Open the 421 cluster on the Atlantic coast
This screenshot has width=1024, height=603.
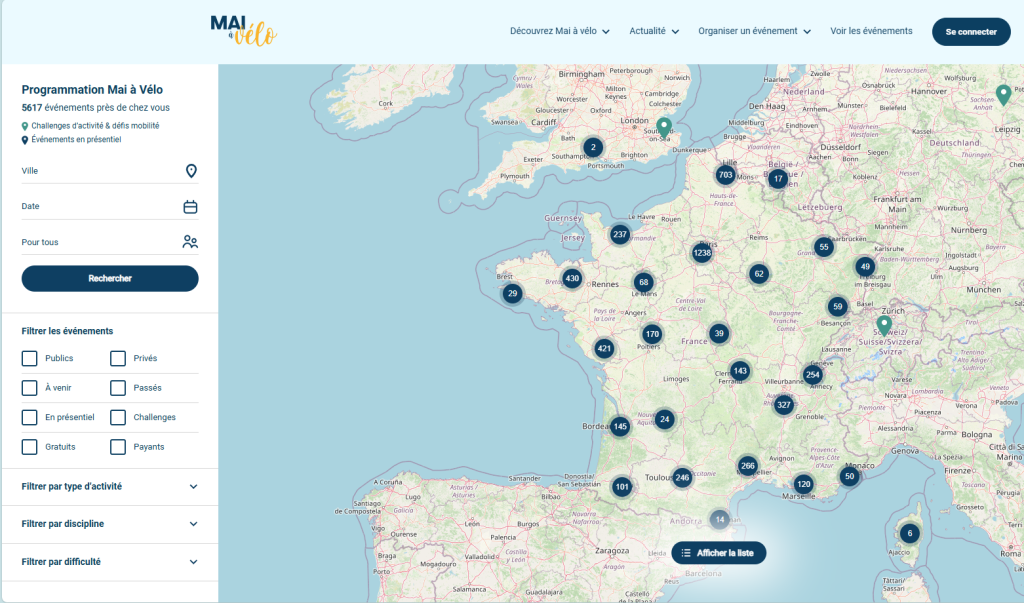click(604, 348)
